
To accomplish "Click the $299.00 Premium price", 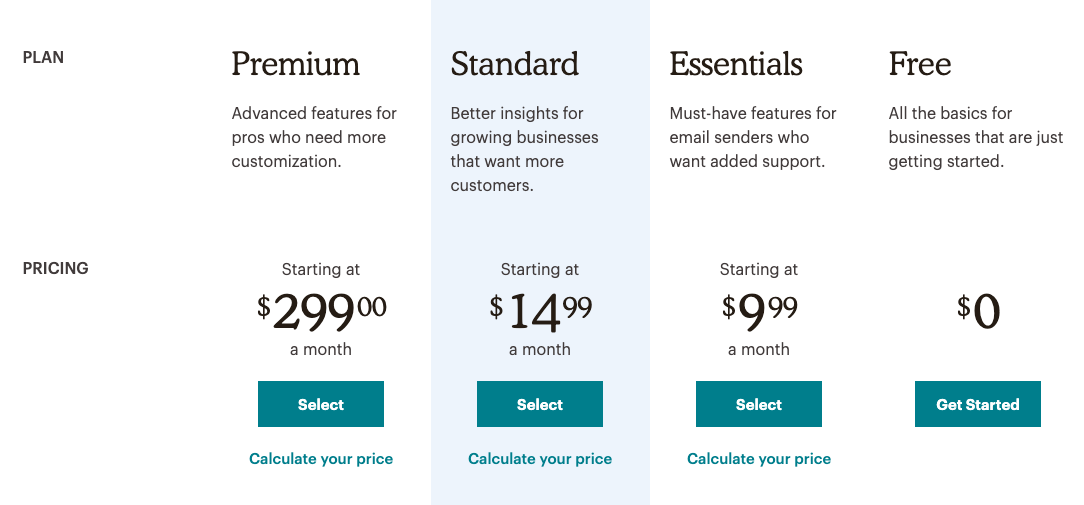I will [x=321, y=311].
